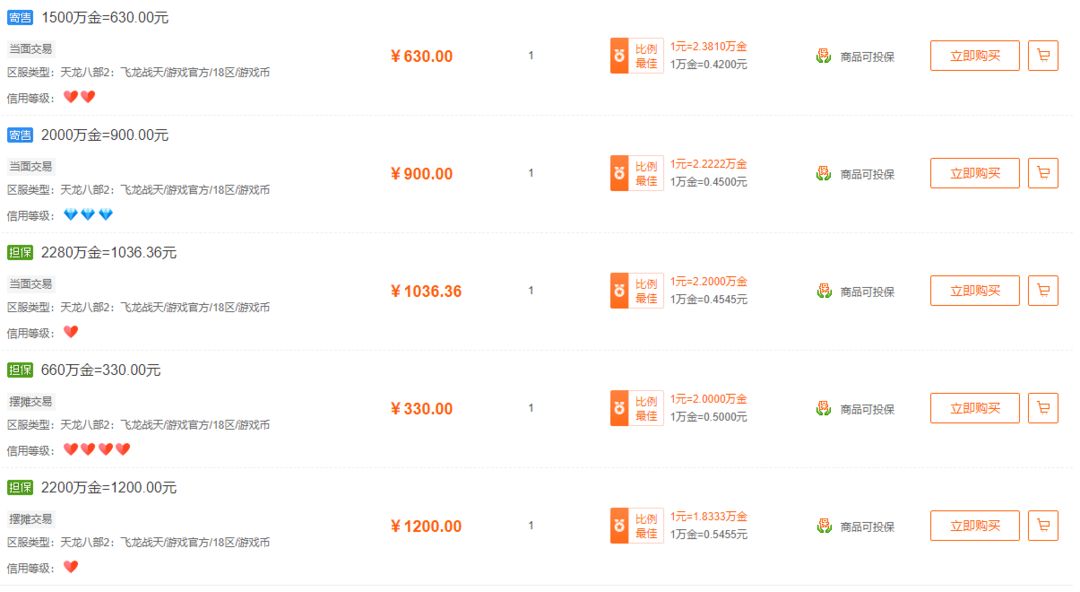Viewport: 1080px width, 592px height.
Task: Add the 1036.36元 listing to cart
Action: [1043, 291]
